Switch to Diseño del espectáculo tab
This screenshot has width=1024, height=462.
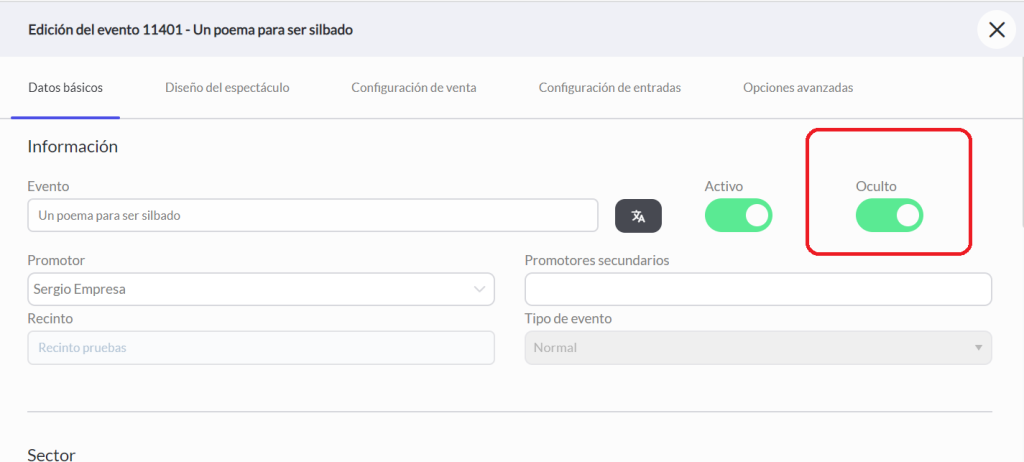[227, 88]
